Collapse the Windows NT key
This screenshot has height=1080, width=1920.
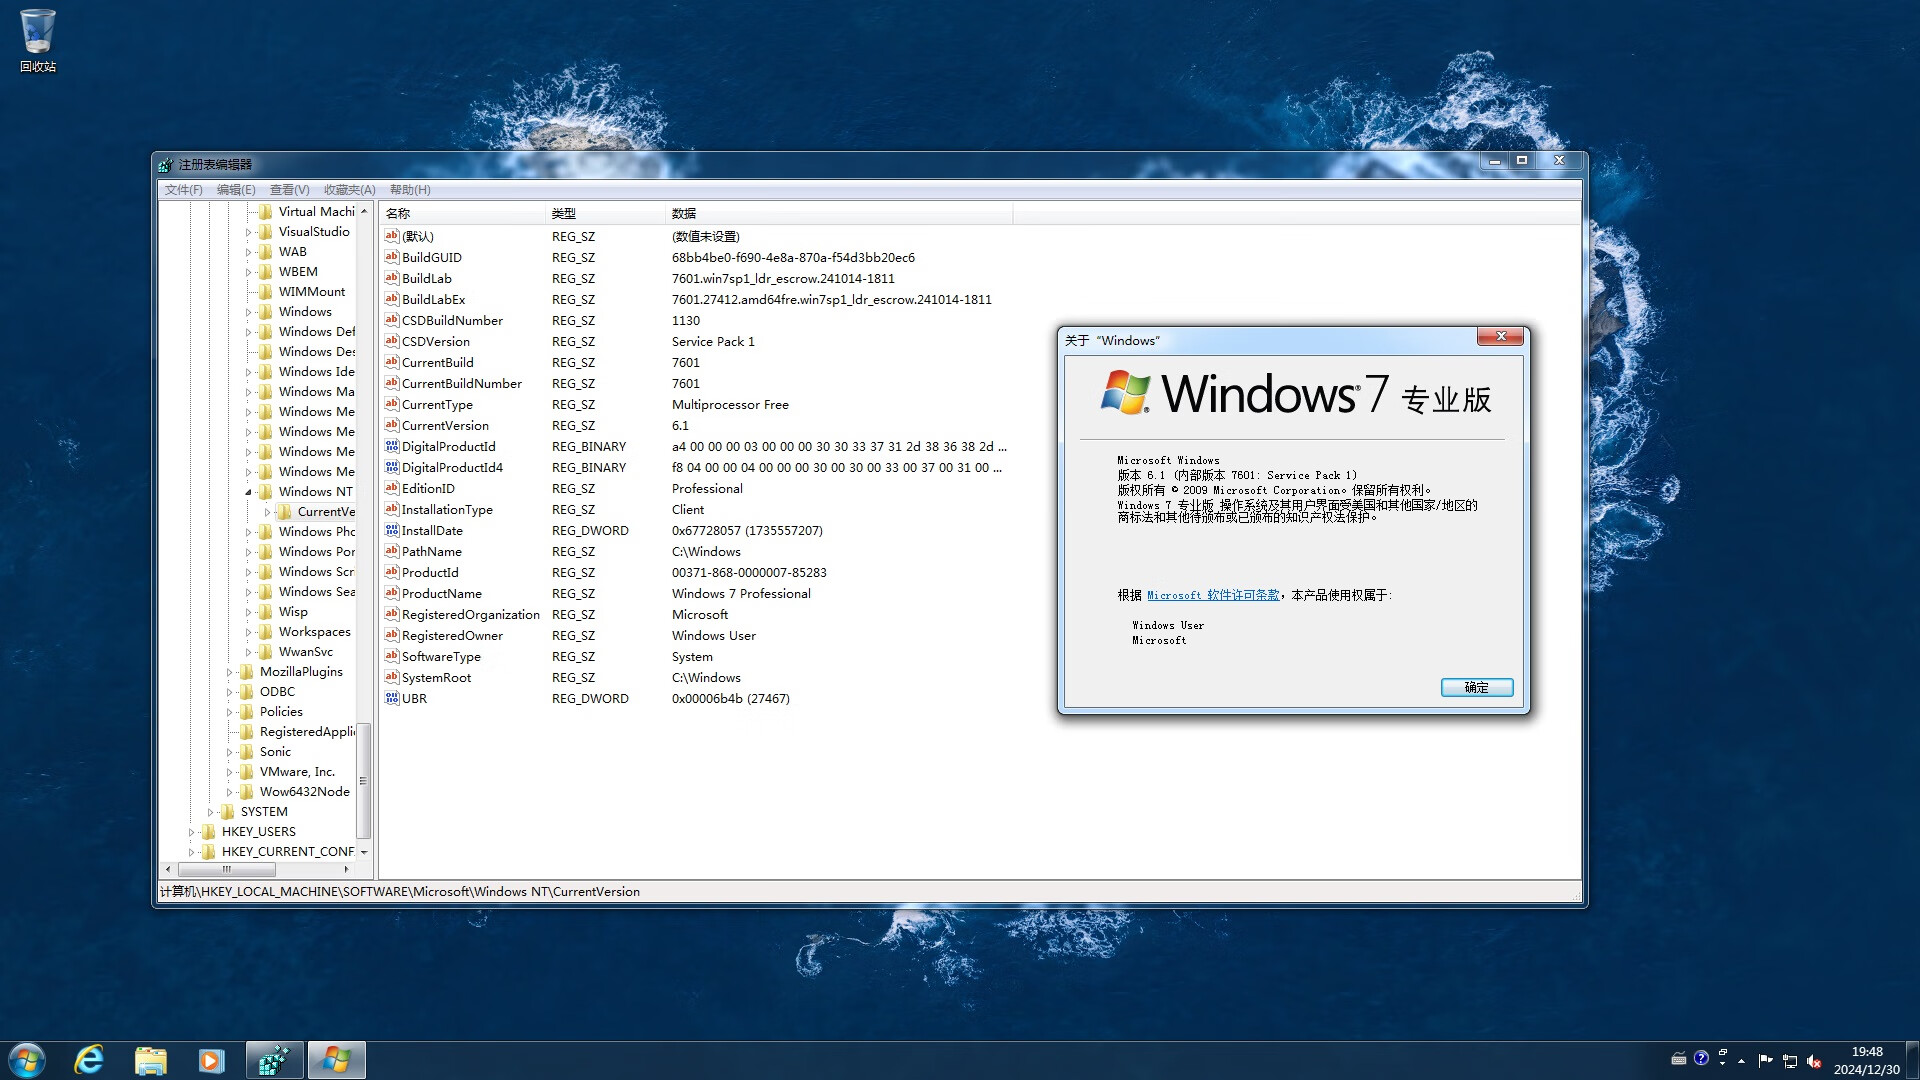point(246,491)
